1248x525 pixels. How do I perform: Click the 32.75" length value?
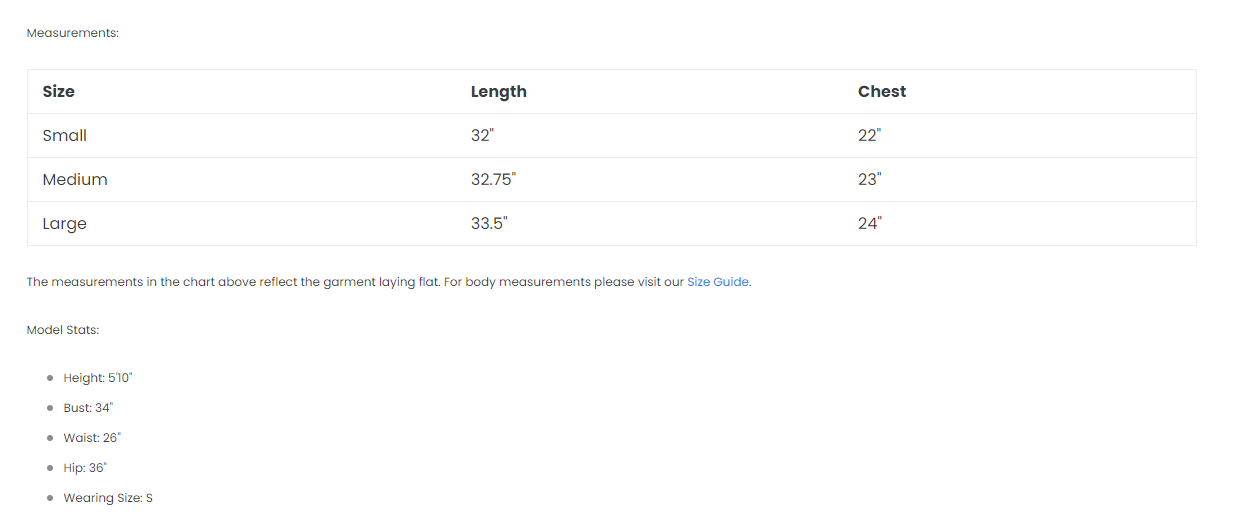(x=493, y=179)
